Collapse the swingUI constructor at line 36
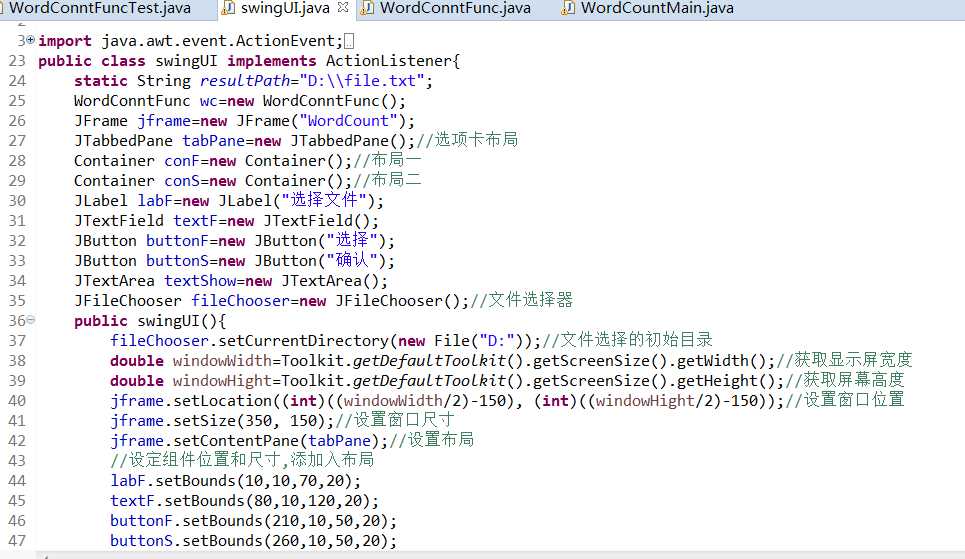Screen dimensions: 965x559 pos(30,320)
